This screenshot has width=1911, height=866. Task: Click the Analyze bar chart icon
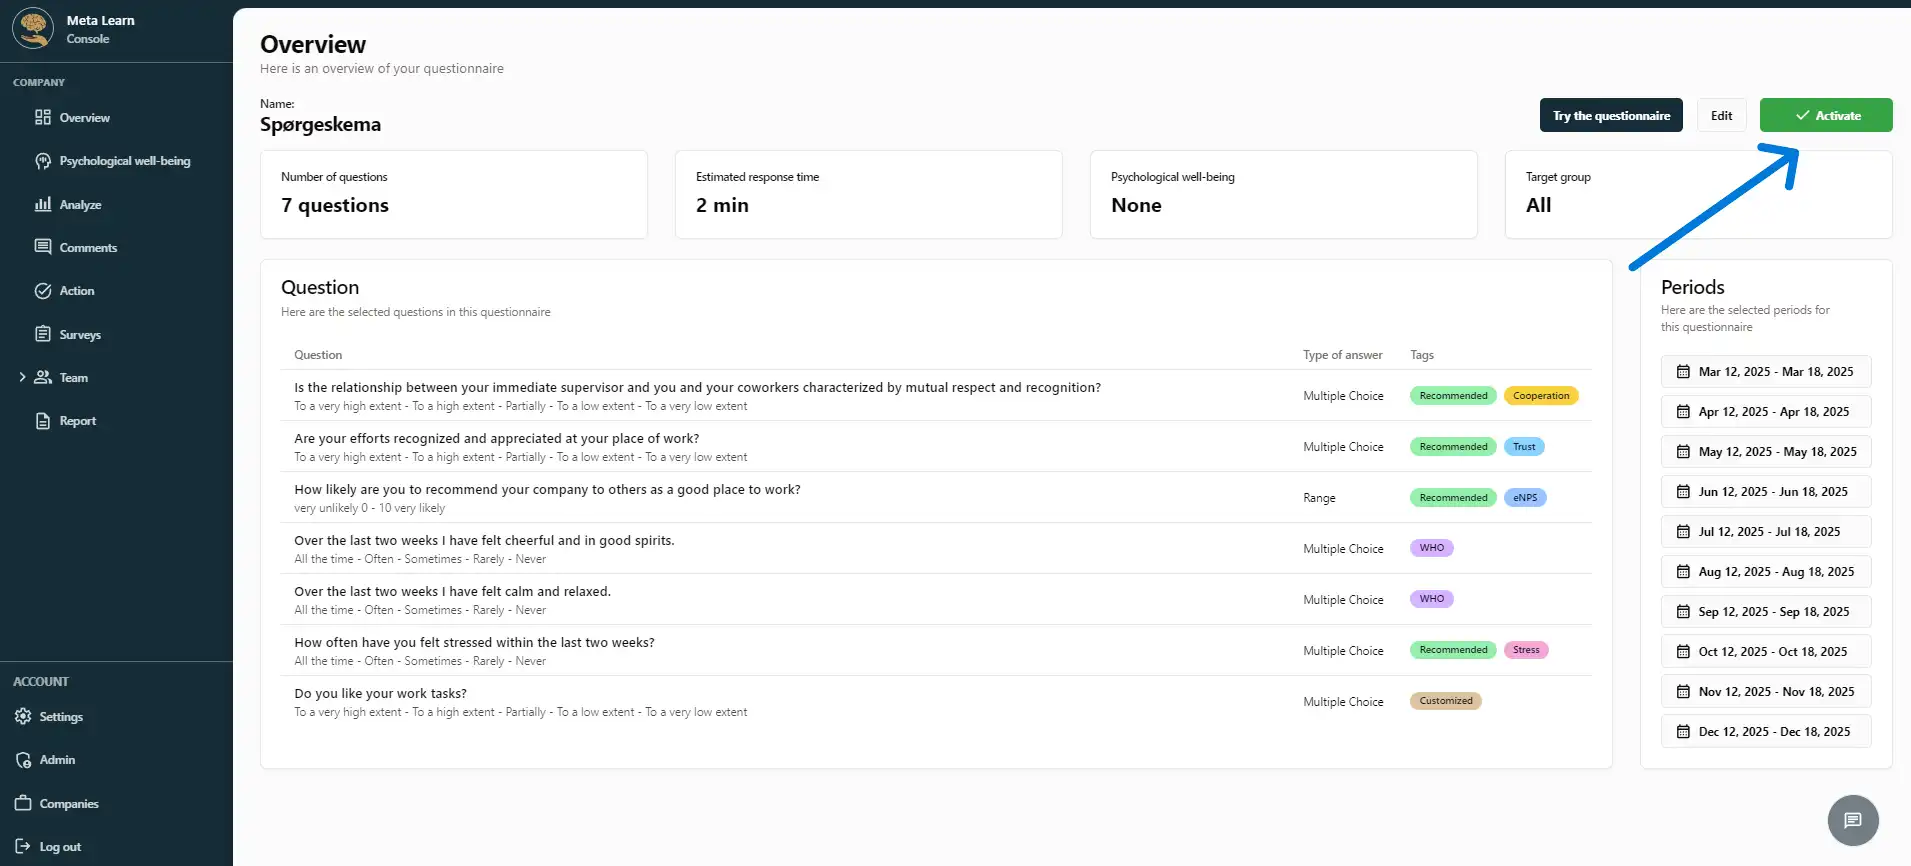click(43, 204)
